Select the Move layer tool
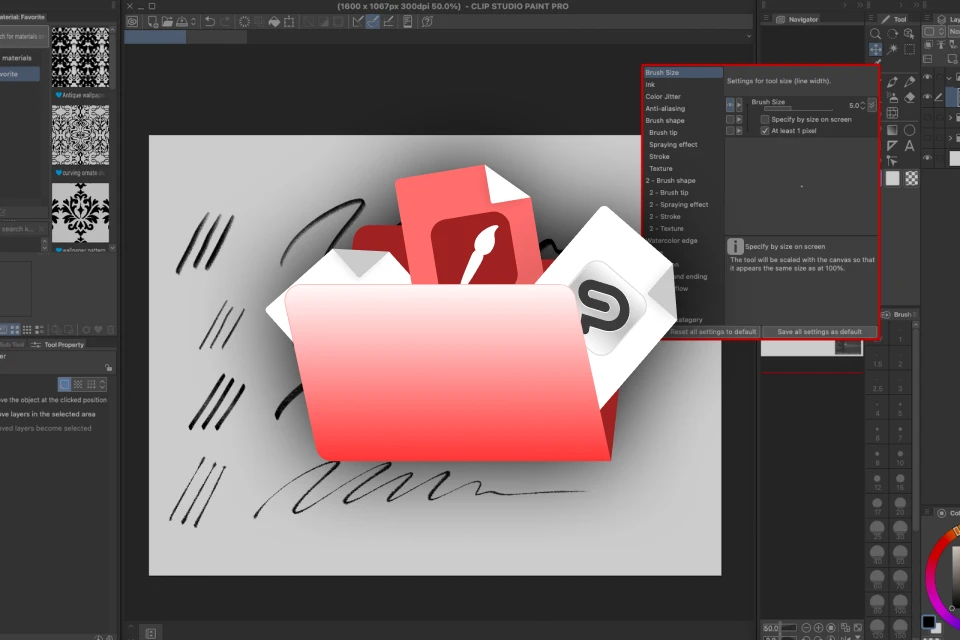The image size is (960, 640). click(x=876, y=49)
